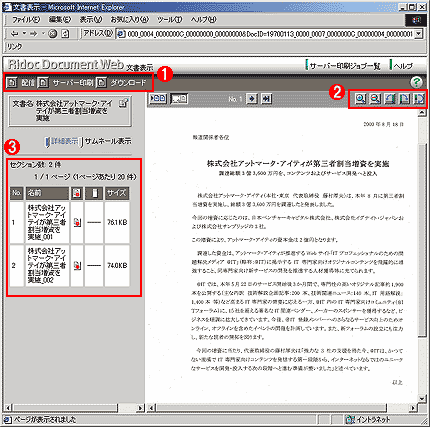Select the サムネール表示 view link
430x427 pixels.
coord(108,141)
